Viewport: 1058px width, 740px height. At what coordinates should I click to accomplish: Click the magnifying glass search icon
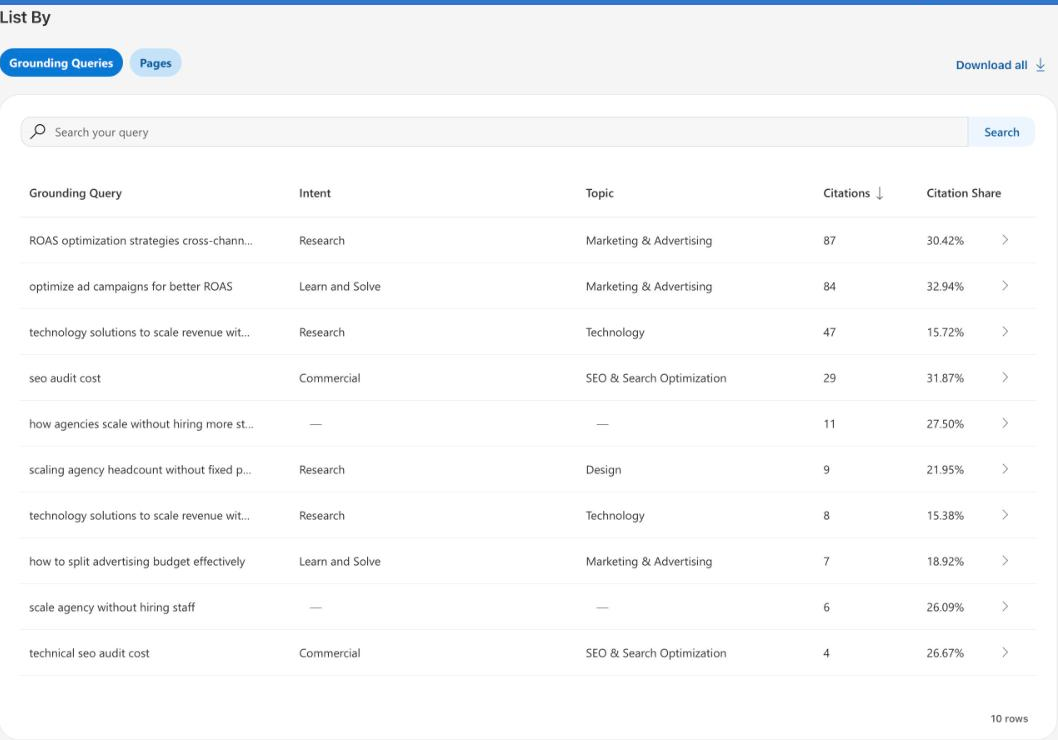pyautogui.click(x=38, y=131)
